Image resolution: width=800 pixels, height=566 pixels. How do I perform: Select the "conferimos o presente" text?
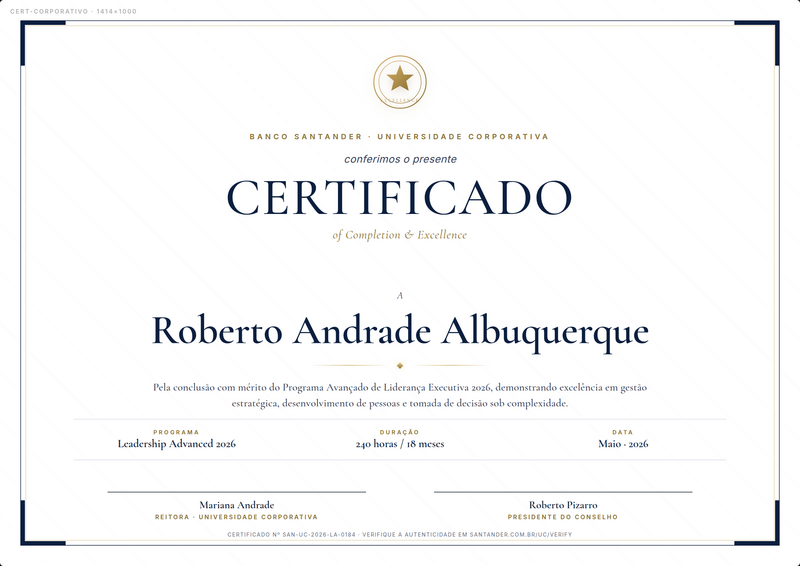click(x=401, y=159)
